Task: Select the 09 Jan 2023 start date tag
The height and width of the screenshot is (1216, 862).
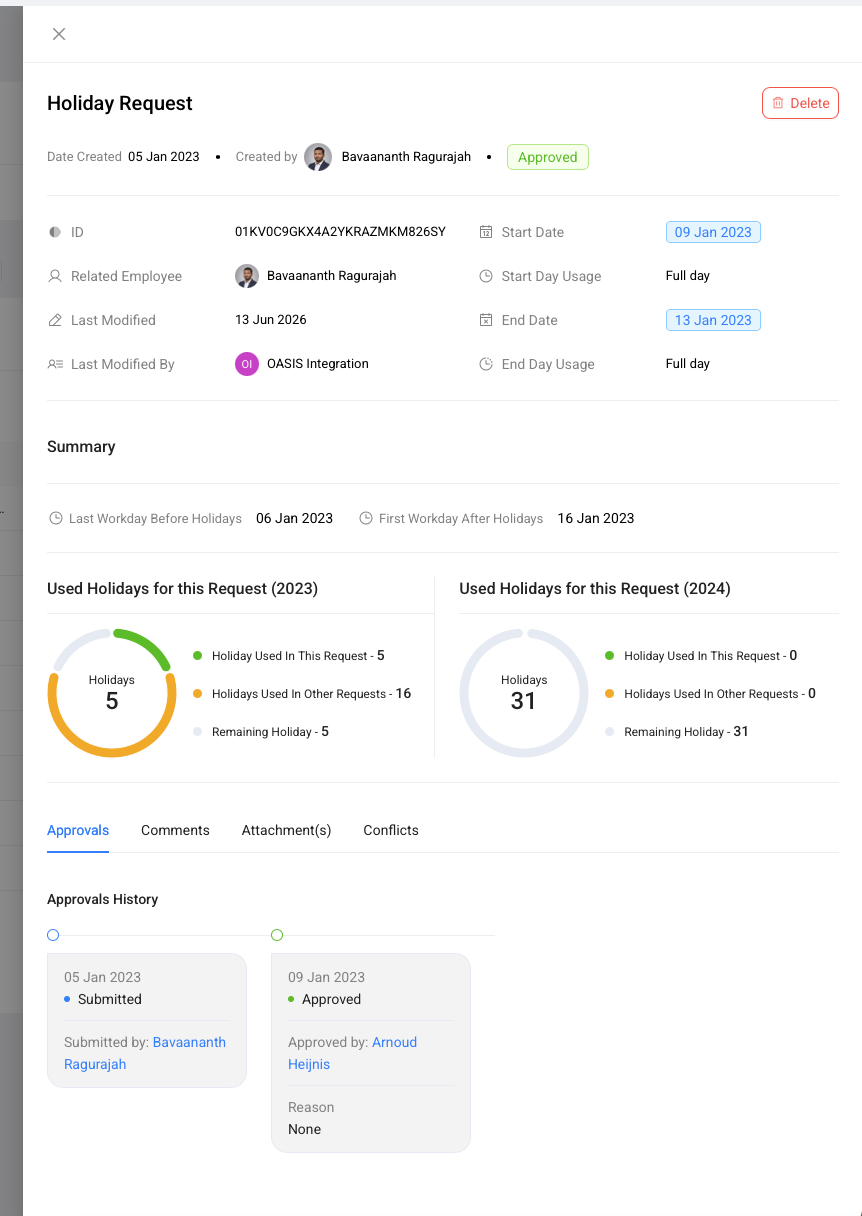Action: pyautogui.click(x=713, y=232)
